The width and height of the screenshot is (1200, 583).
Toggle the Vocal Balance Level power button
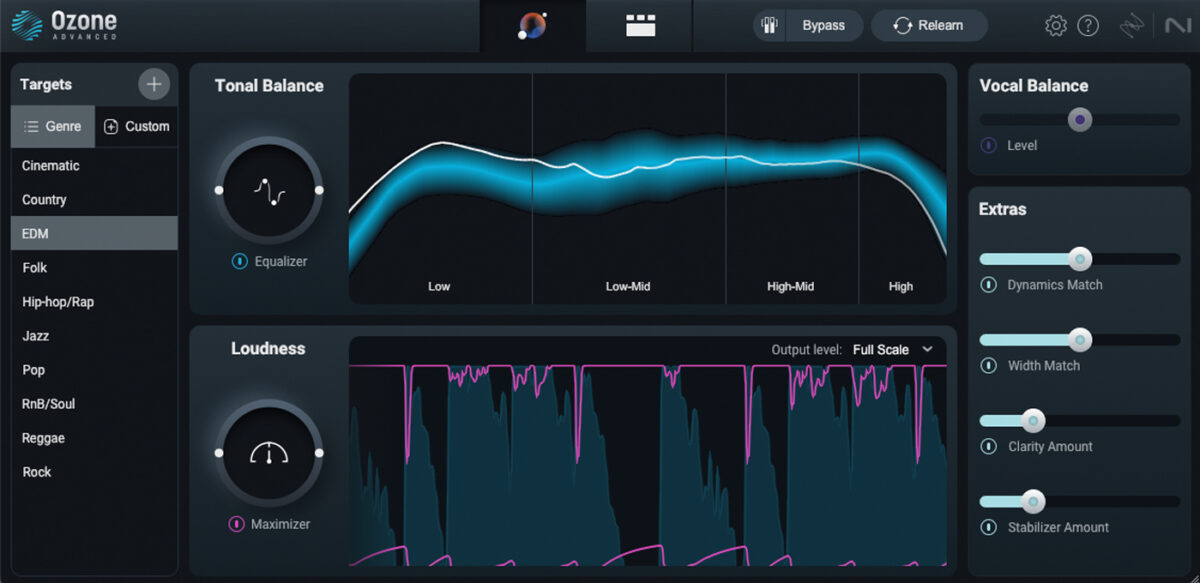[989, 145]
